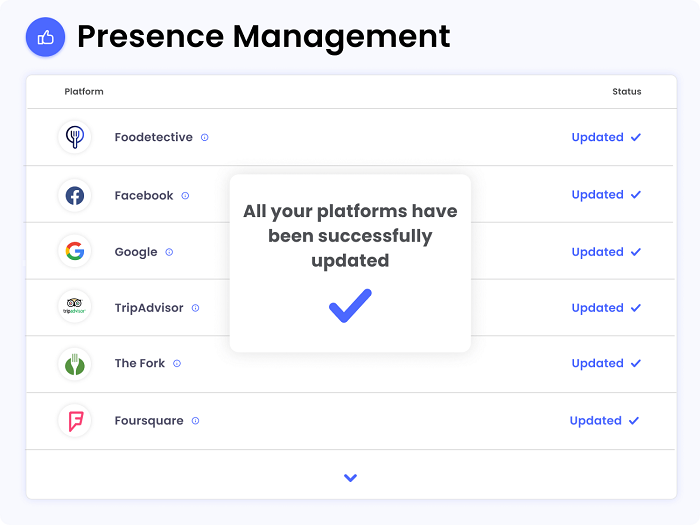Show info for The Fork
This screenshot has width=700, height=525.
coord(177,364)
